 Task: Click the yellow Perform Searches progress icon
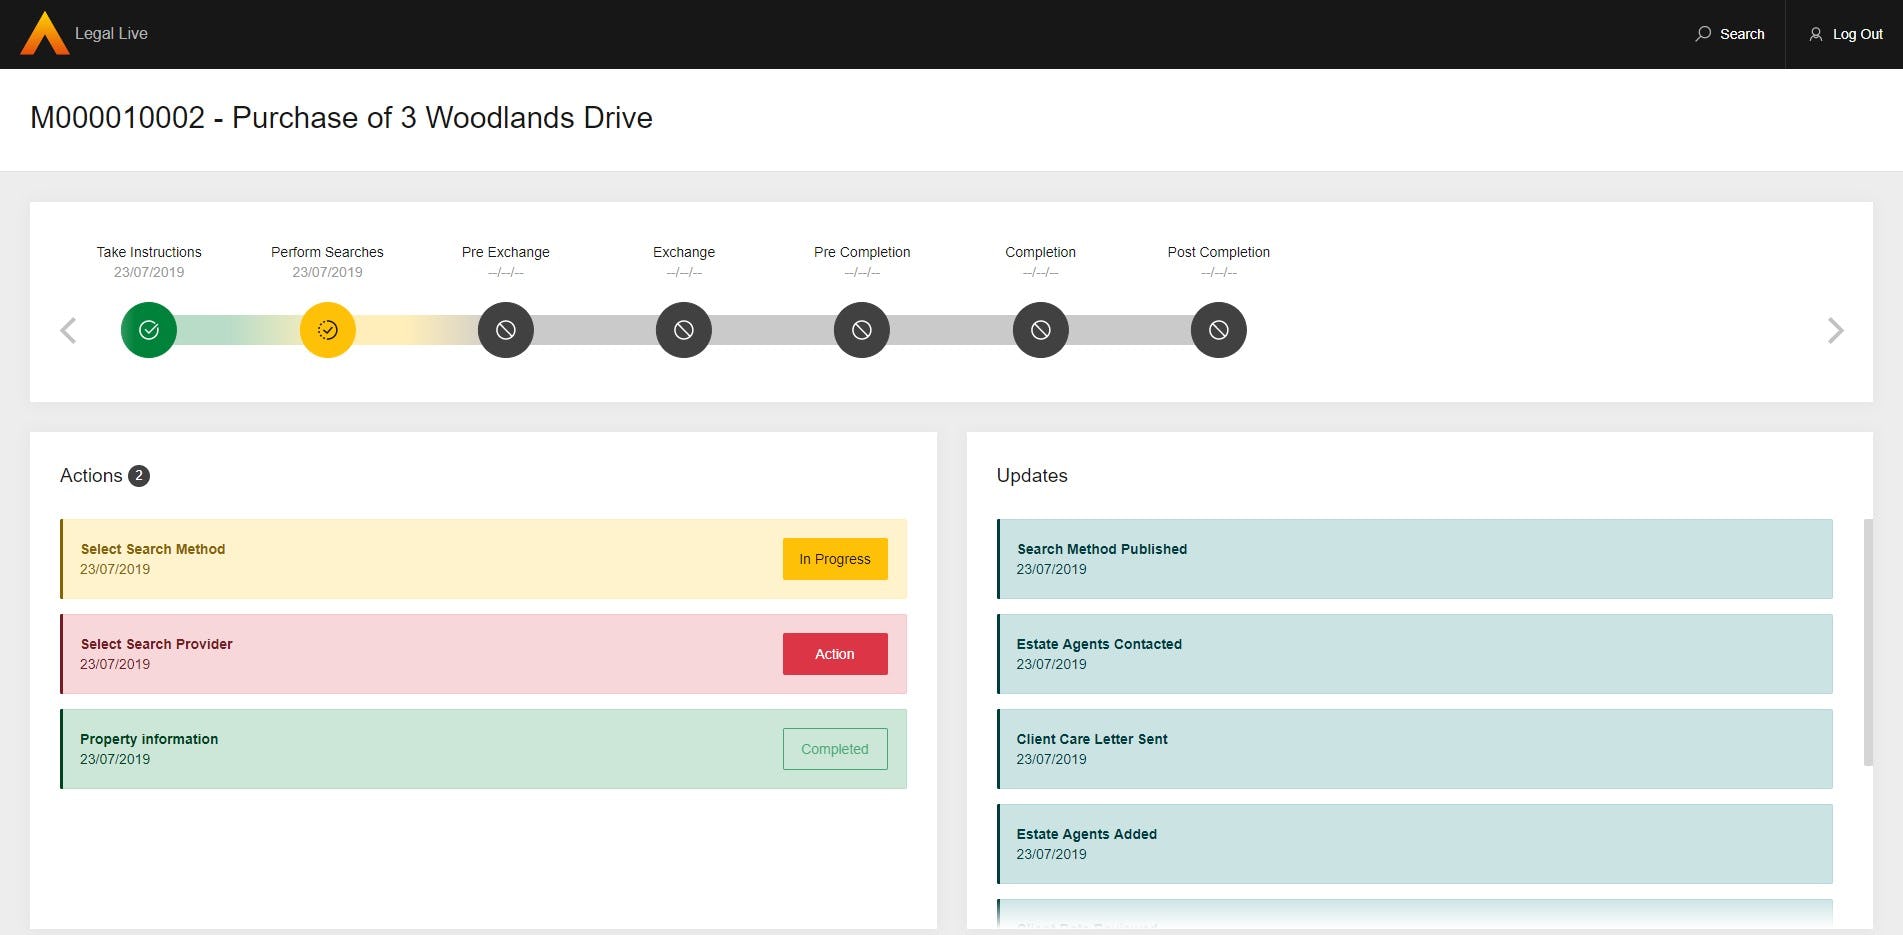pos(327,329)
